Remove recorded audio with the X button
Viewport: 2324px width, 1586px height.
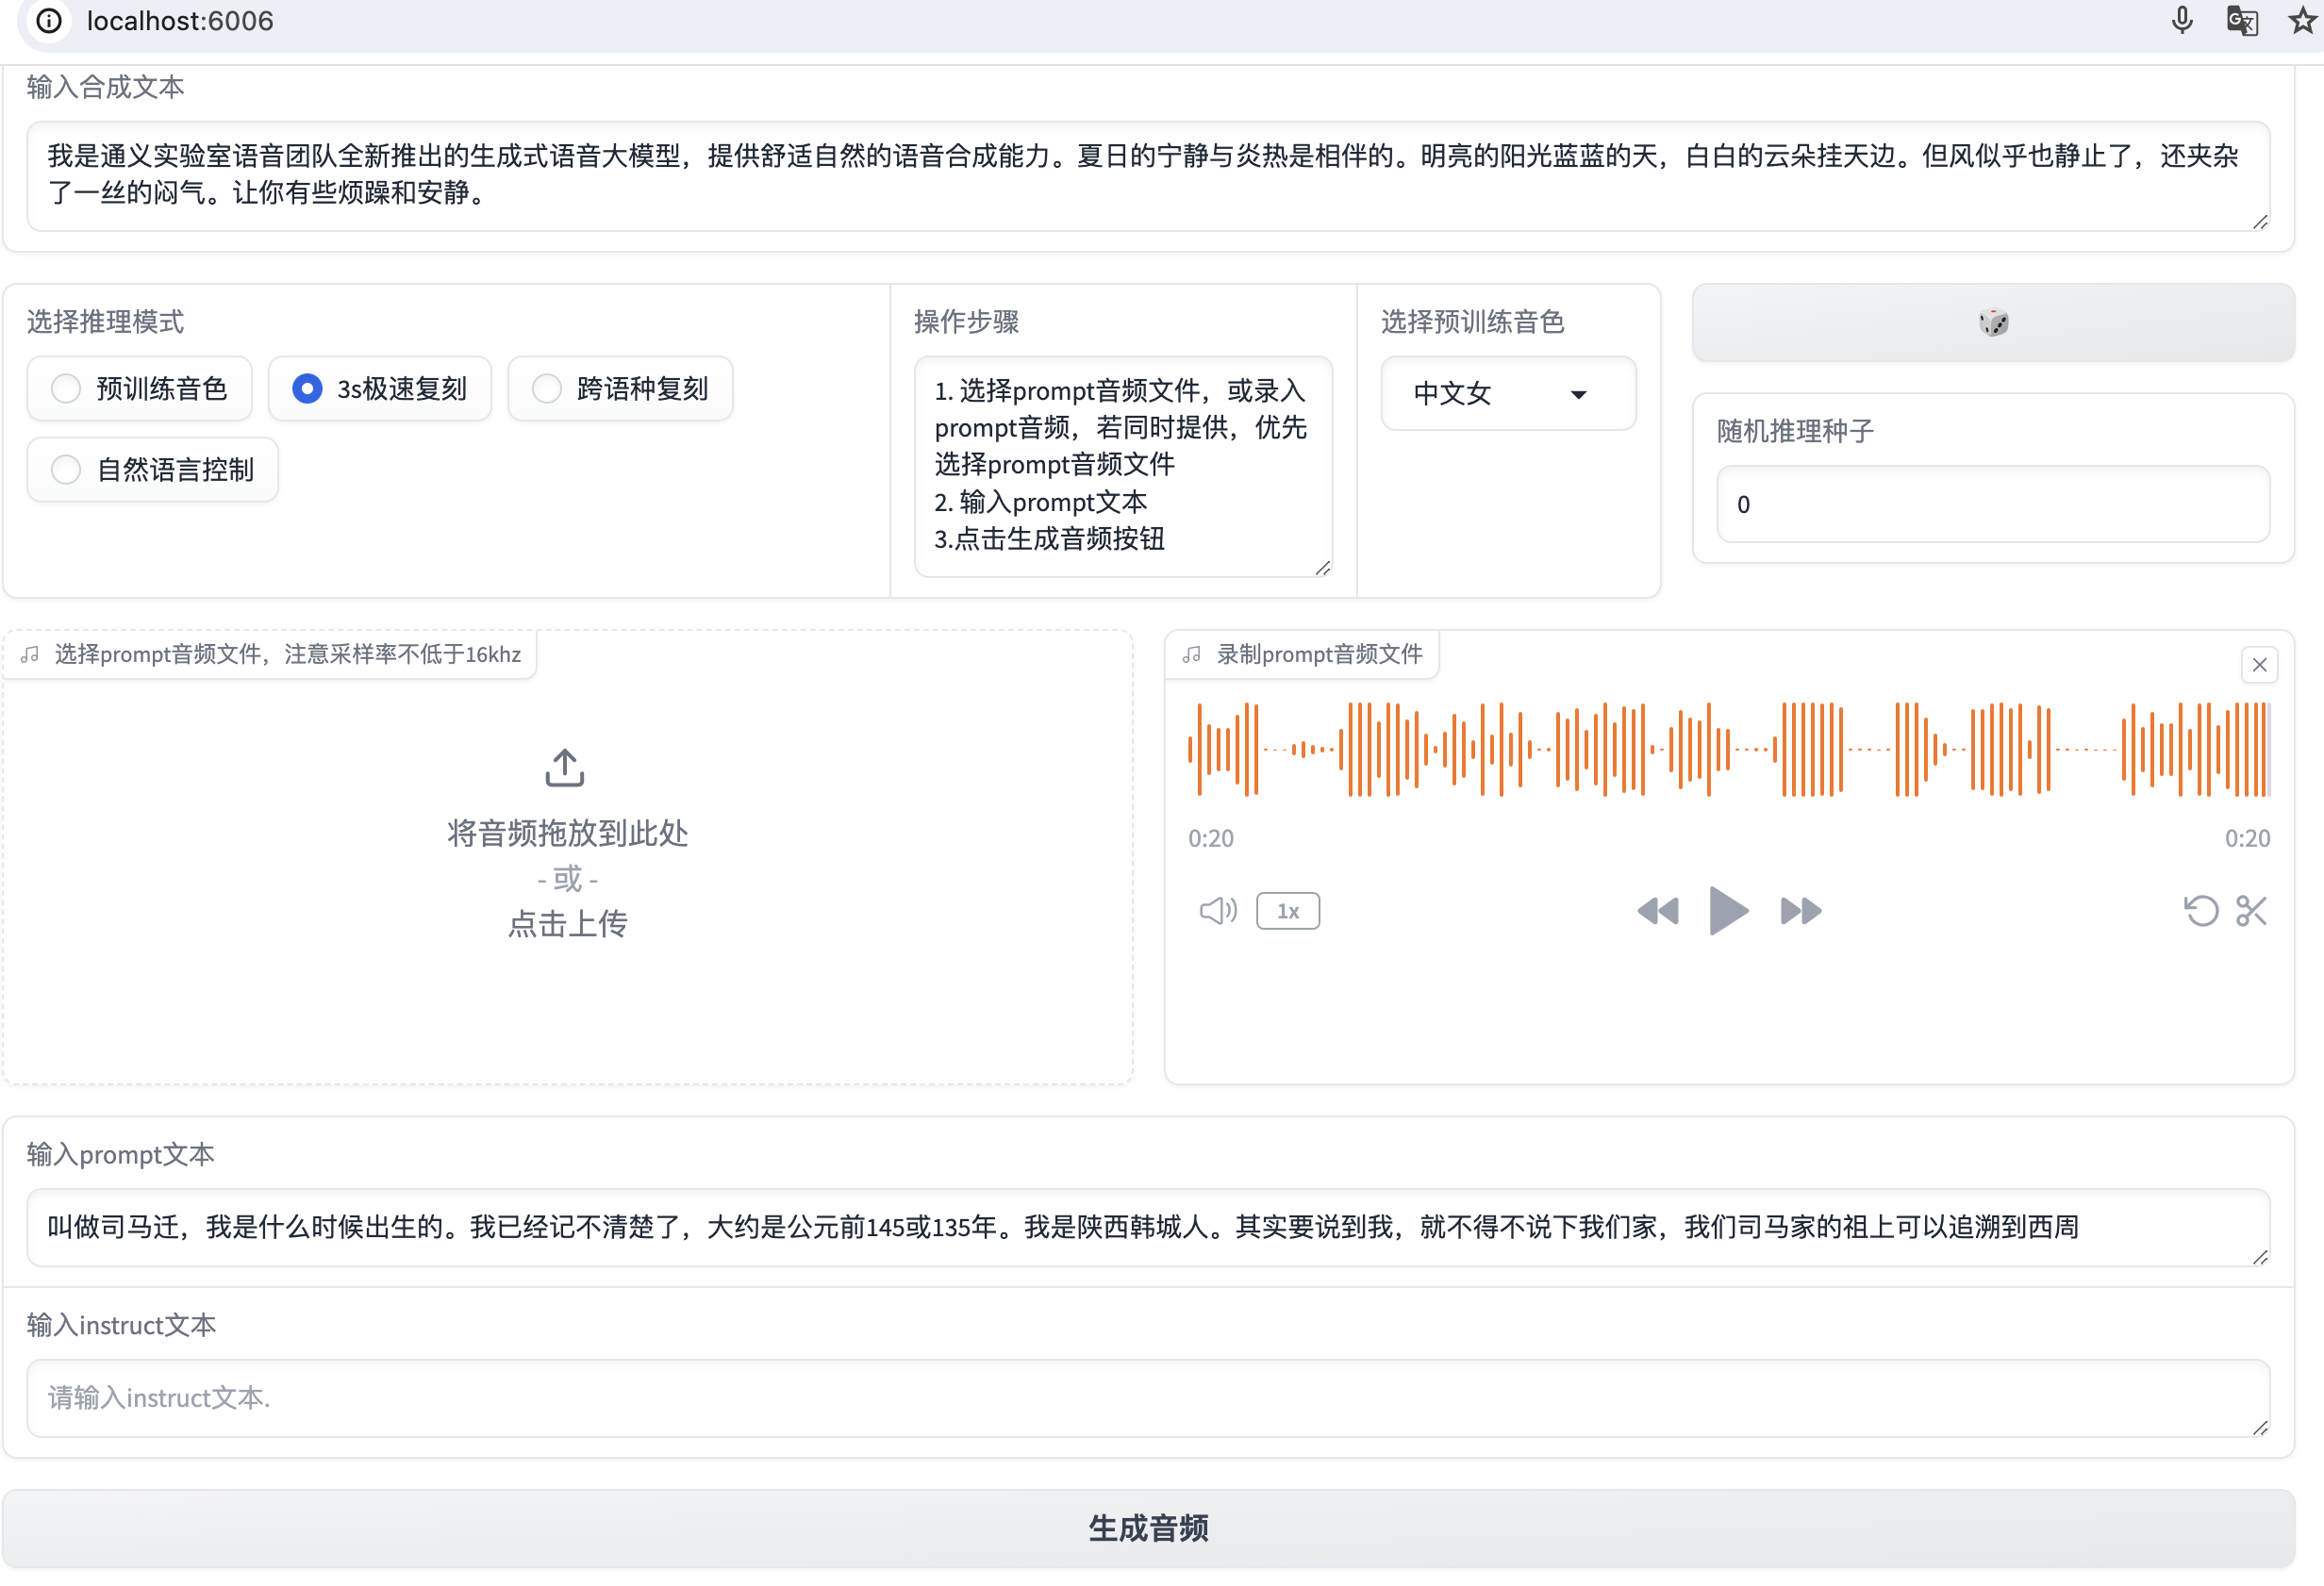pos(2259,665)
